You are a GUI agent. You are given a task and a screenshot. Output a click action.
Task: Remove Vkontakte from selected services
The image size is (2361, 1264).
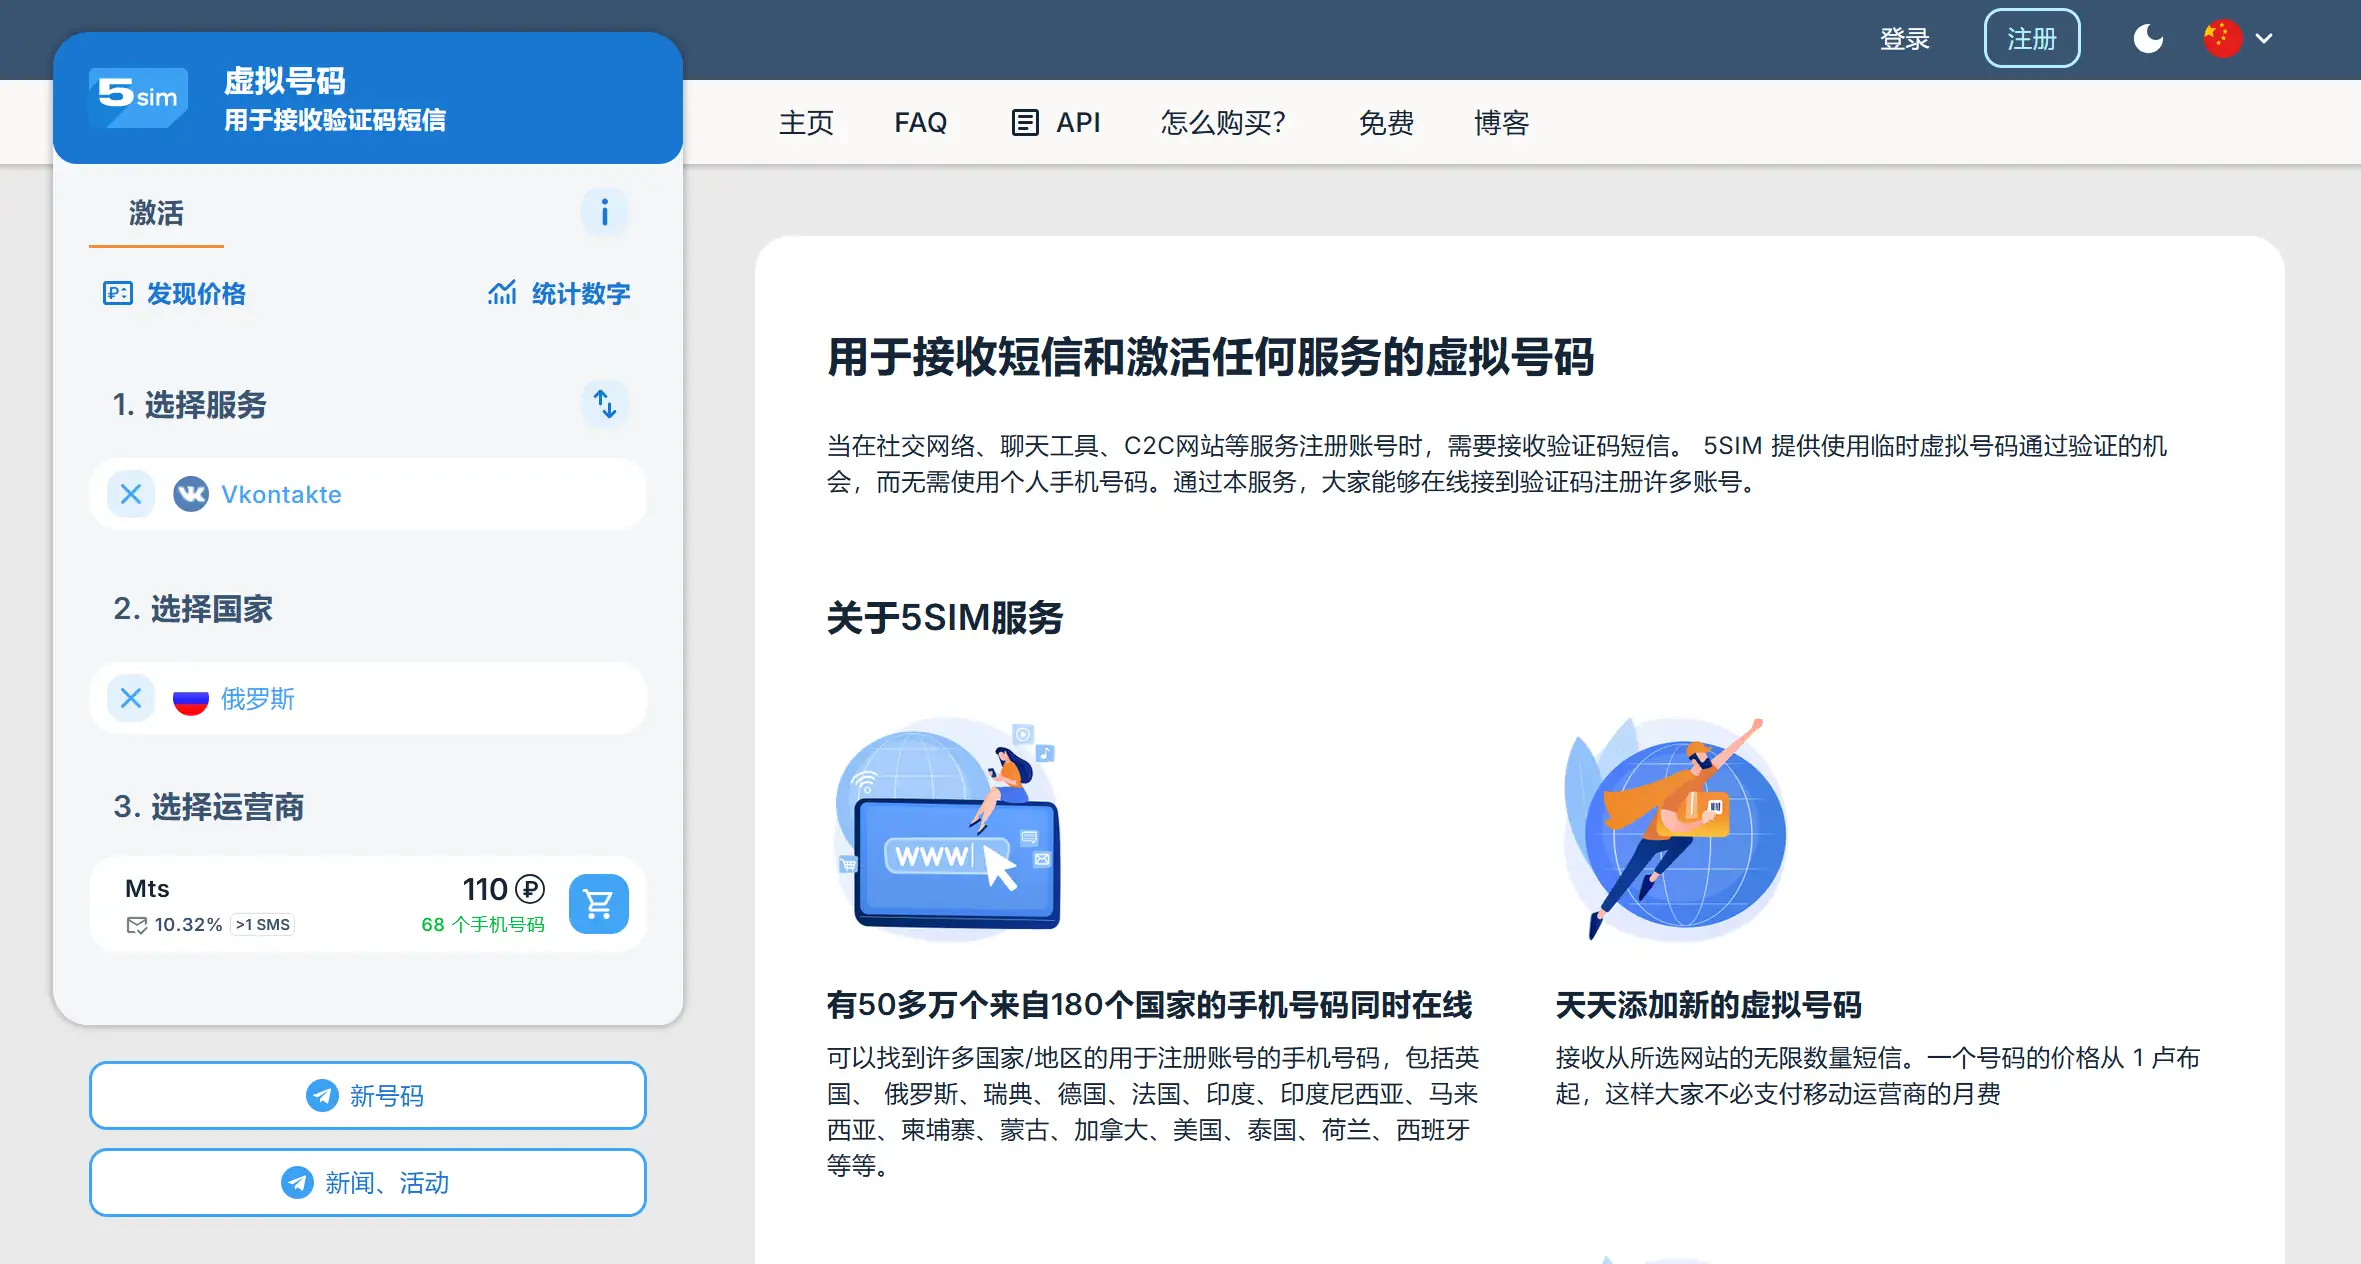[129, 493]
